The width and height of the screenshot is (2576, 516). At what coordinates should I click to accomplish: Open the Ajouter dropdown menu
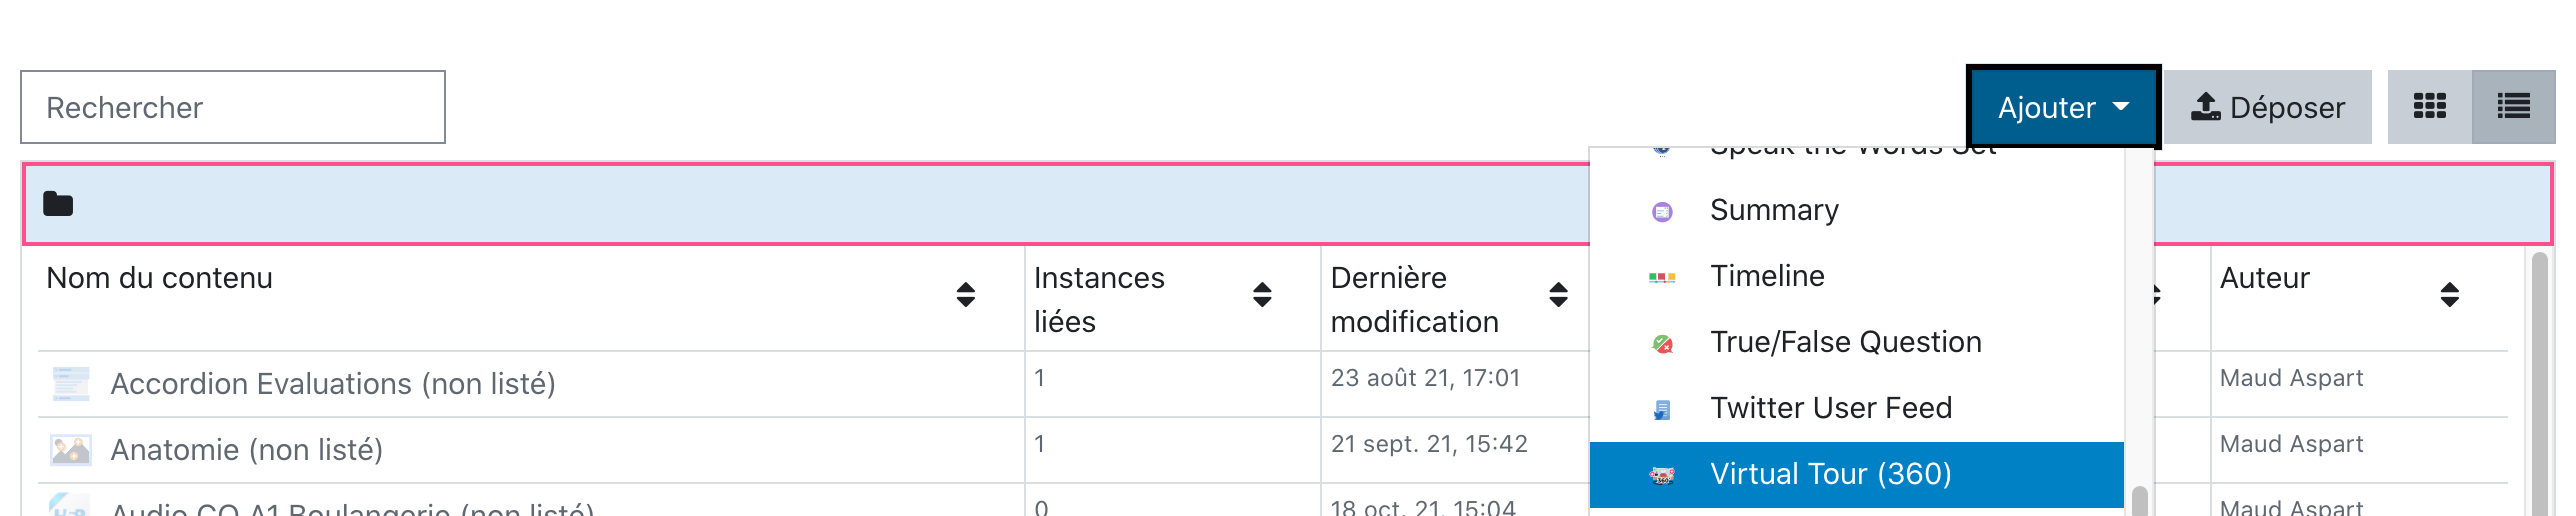[2062, 107]
